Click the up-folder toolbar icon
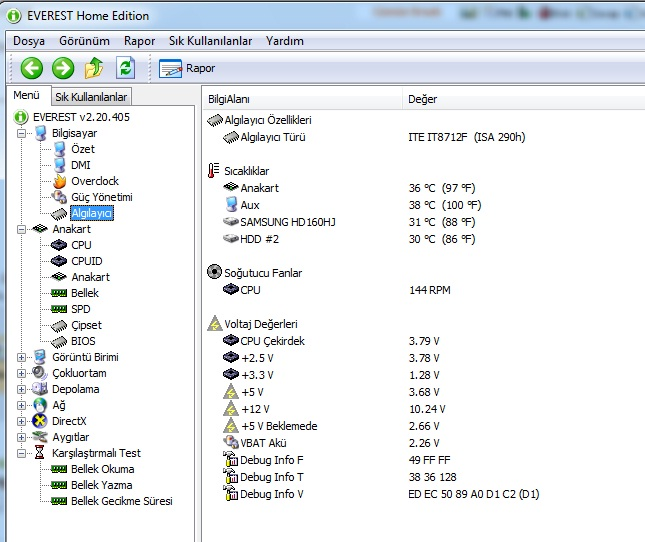 (94, 68)
